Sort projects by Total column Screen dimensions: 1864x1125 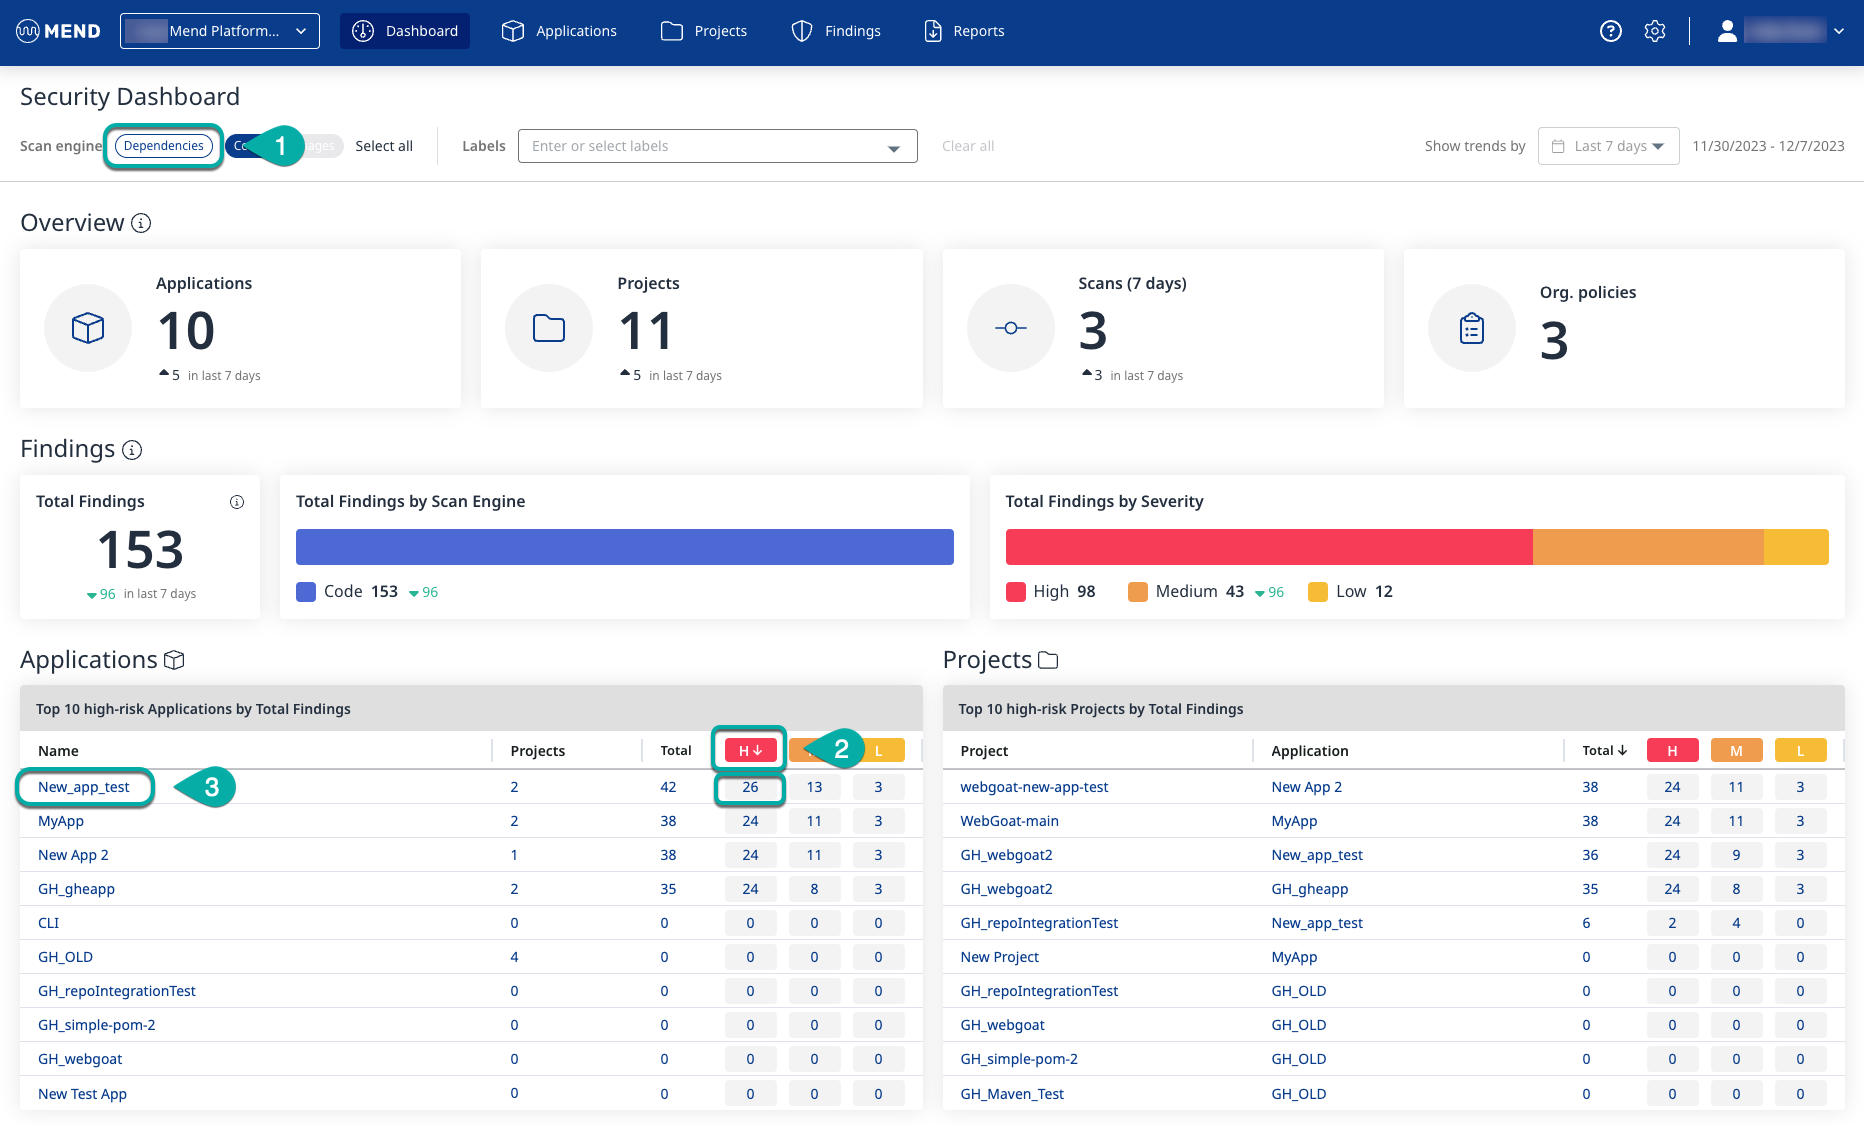point(1604,751)
